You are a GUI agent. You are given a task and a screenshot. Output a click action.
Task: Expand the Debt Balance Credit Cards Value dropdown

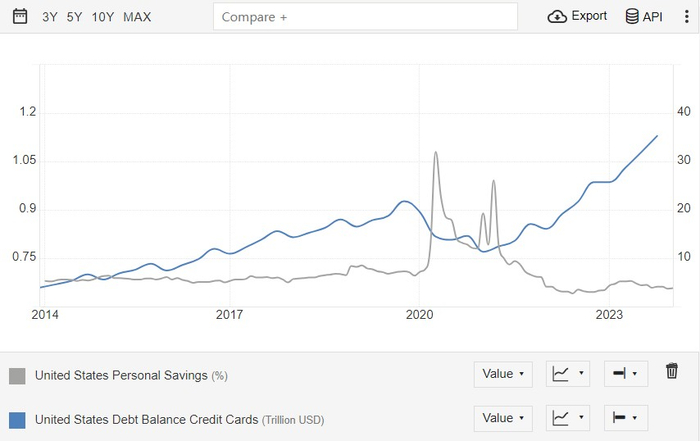point(503,418)
